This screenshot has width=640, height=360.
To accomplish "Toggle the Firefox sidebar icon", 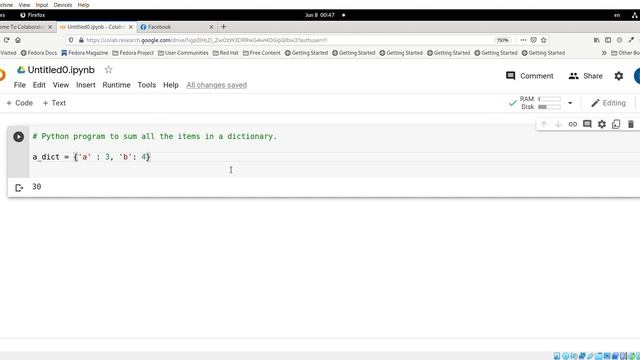I will point(608,40).
